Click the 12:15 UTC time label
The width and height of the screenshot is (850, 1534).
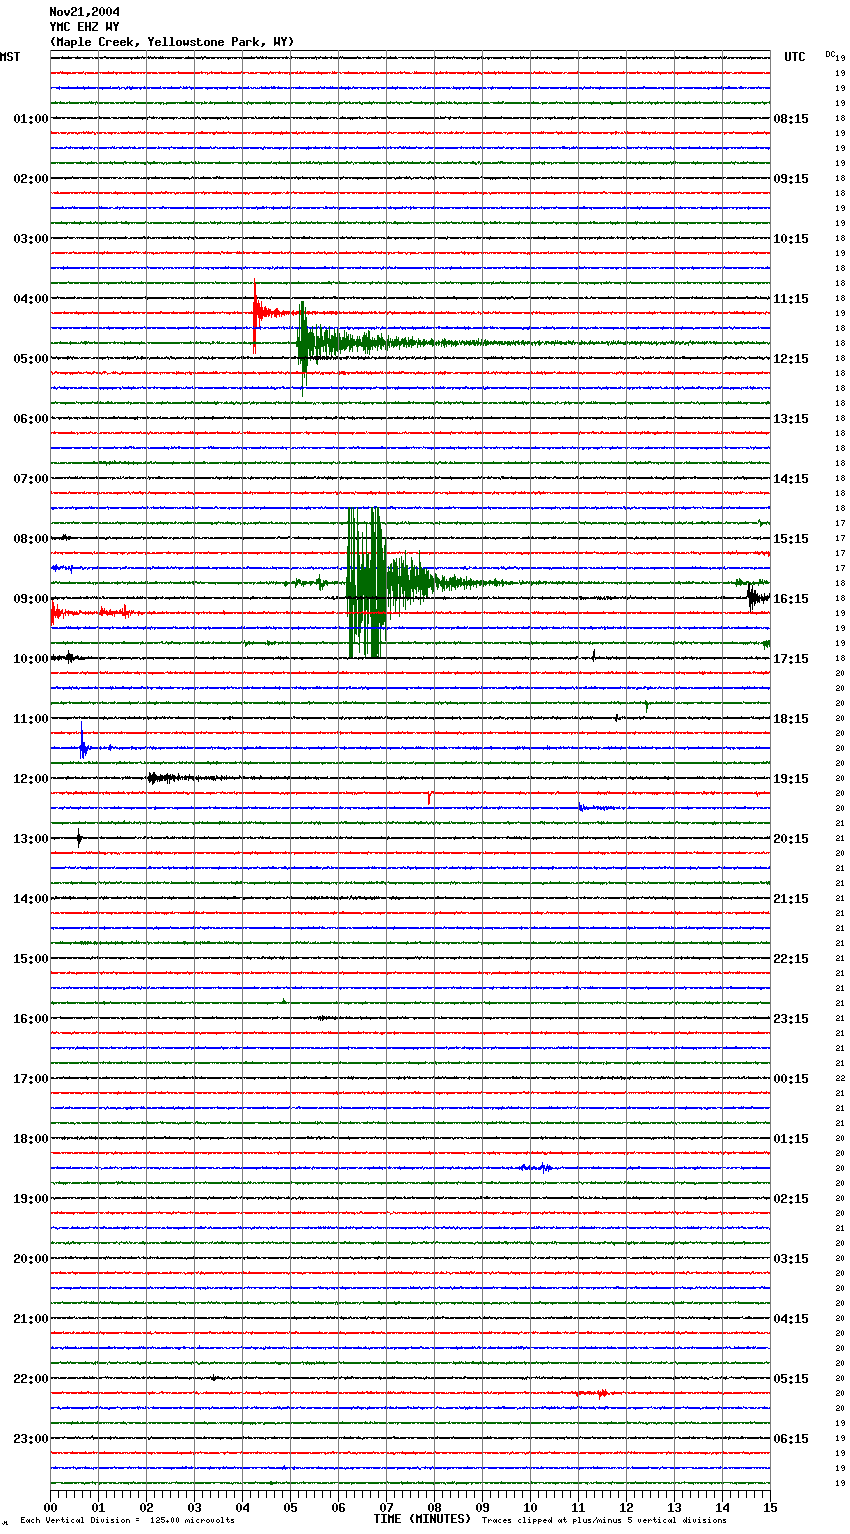pyautogui.click(x=791, y=359)
